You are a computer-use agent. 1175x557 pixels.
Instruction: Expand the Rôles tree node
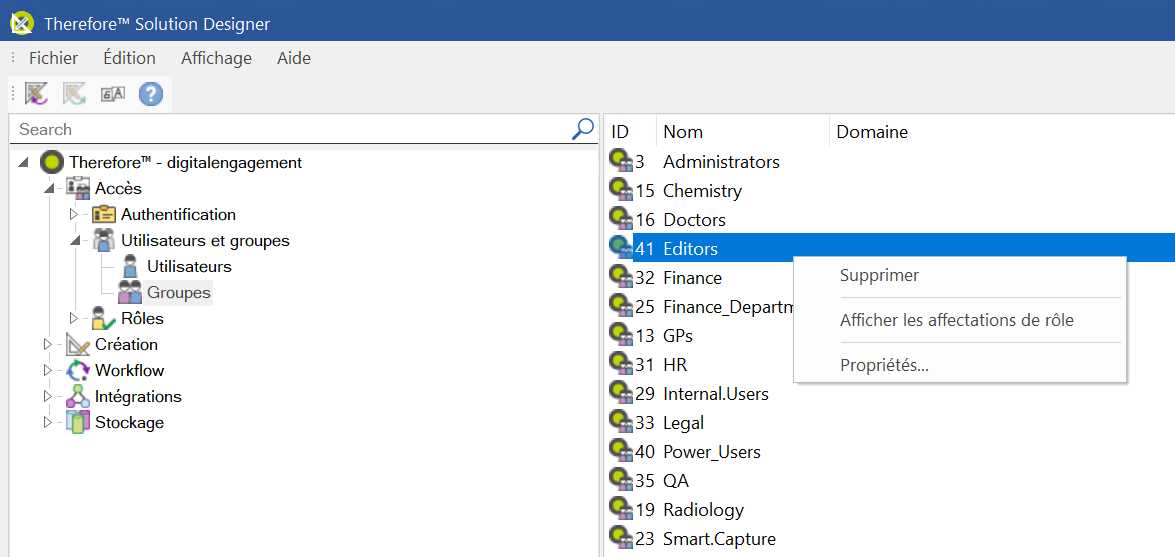tap(73, 319)
